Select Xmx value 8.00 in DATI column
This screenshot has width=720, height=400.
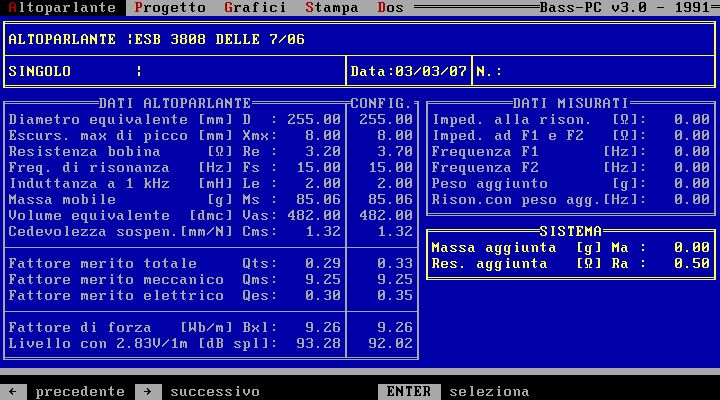point(323,135)
